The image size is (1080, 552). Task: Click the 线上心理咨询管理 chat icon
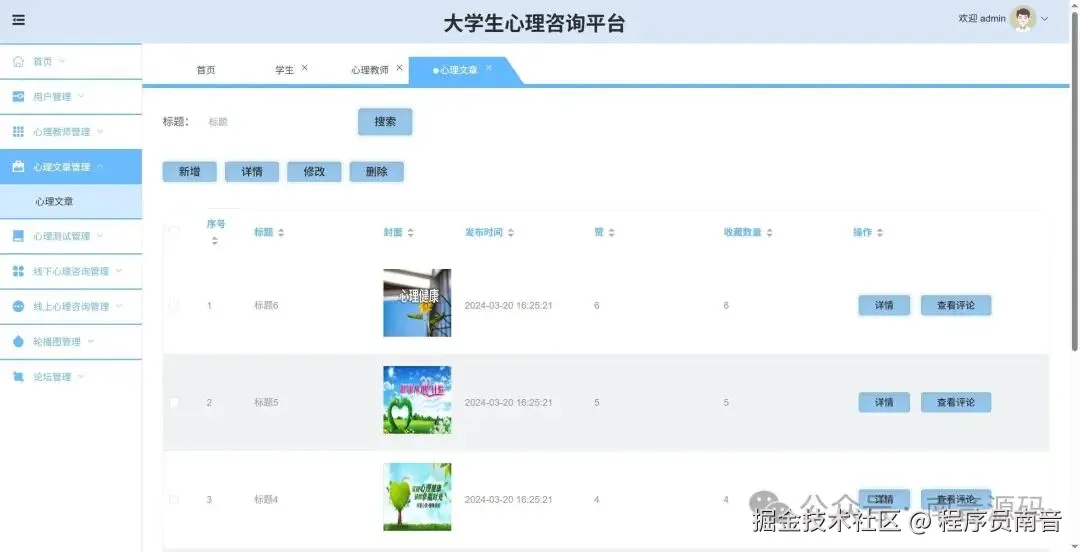point(19,307)
